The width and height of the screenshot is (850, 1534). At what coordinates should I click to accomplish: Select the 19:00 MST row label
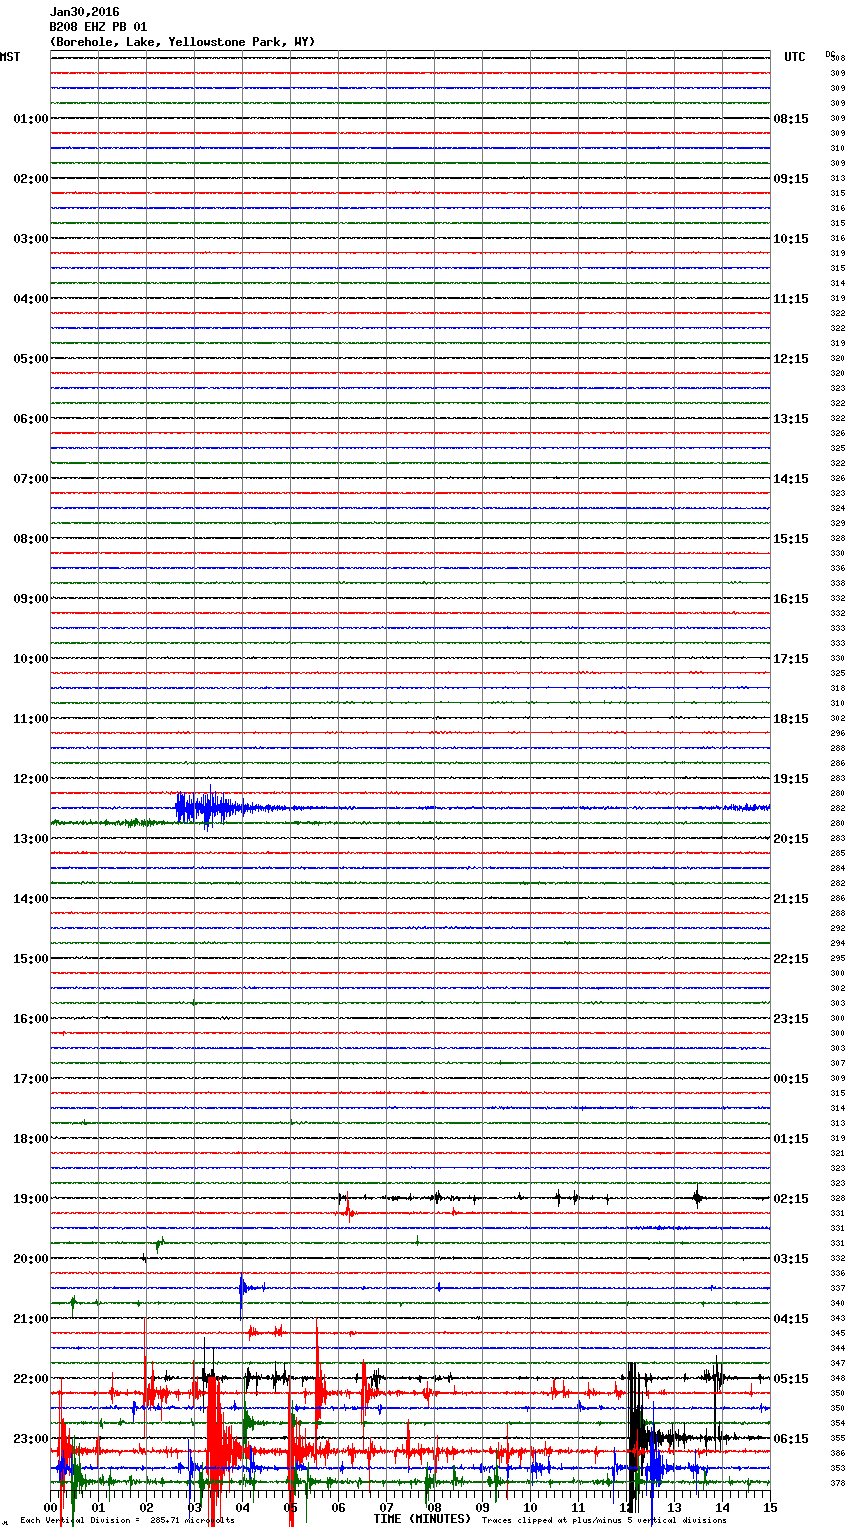[30, 1199]
